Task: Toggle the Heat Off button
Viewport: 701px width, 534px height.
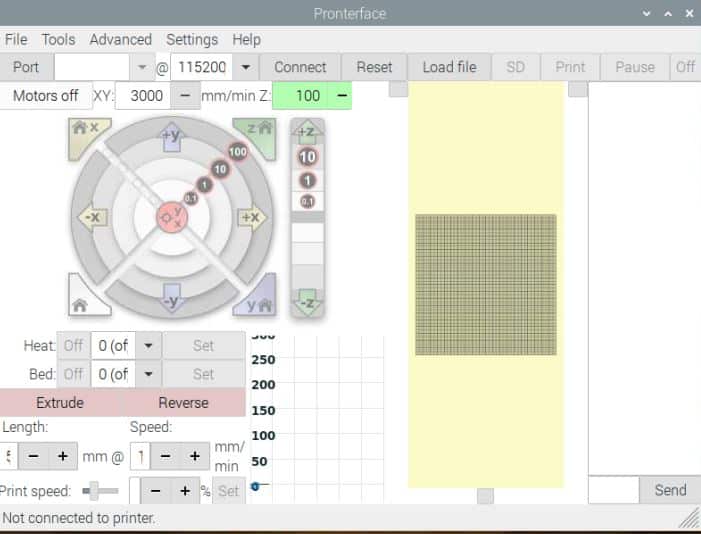Action: (x=73, y=345)
